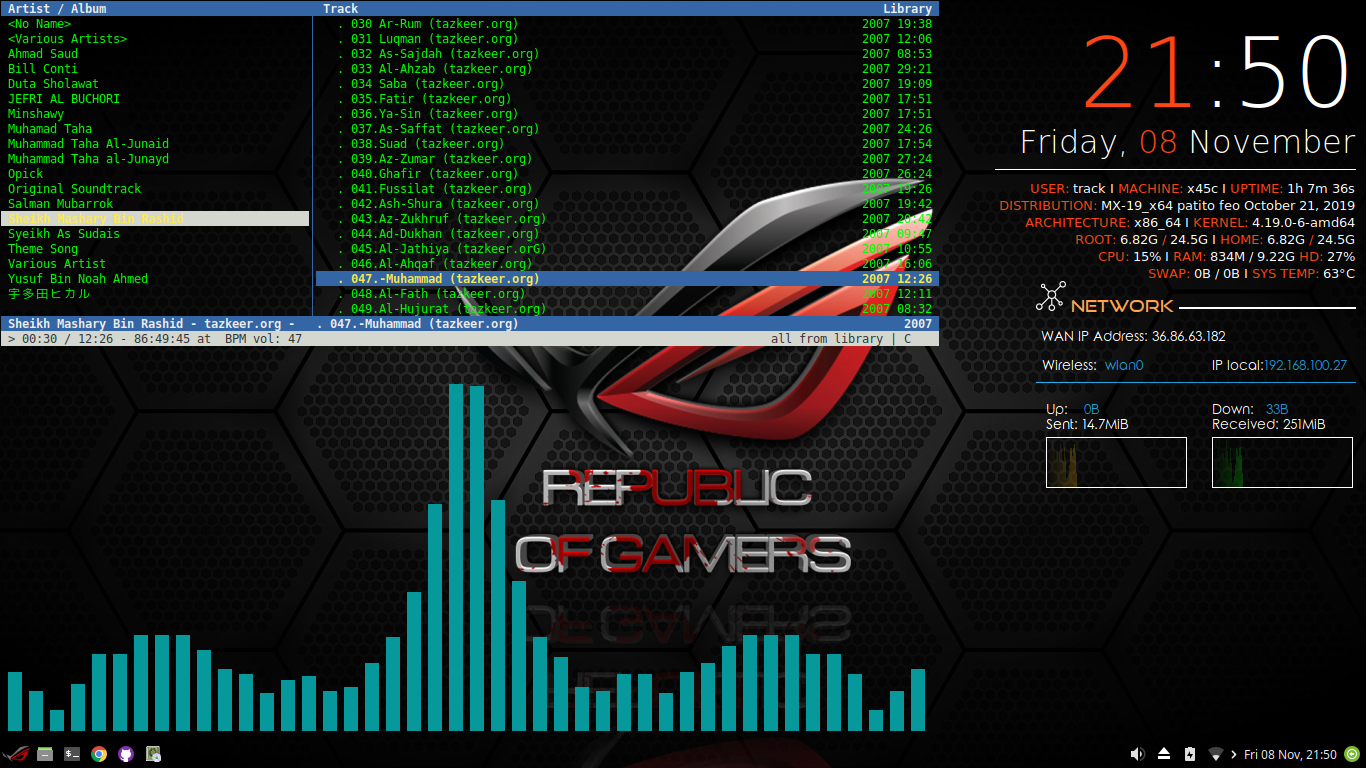The image size is (1366, 768).
Task: Open the battery power tray icon
Action: pyautogui.click(x=1190, y=754)
